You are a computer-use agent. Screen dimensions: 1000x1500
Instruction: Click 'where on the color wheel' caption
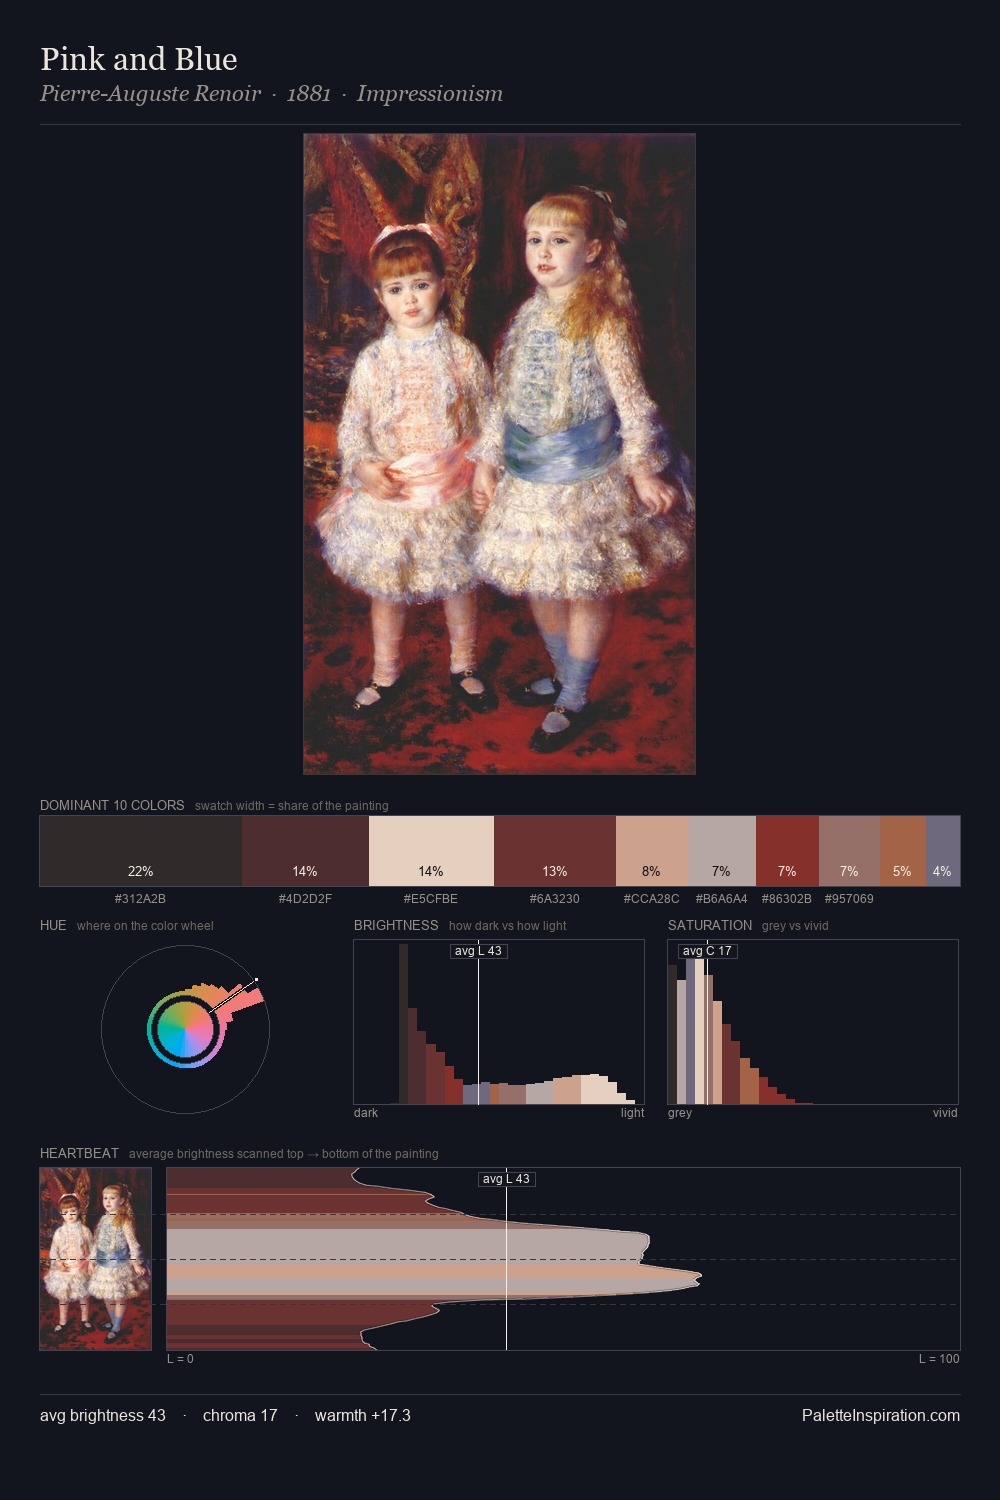[x=145, y=926]
